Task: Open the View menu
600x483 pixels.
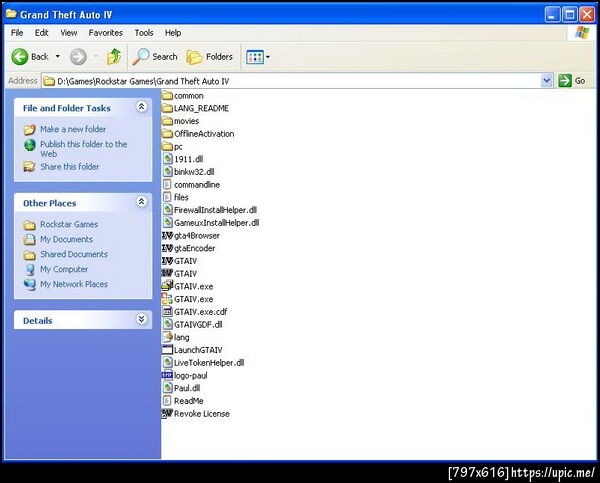Action: [x=69, y=33]
